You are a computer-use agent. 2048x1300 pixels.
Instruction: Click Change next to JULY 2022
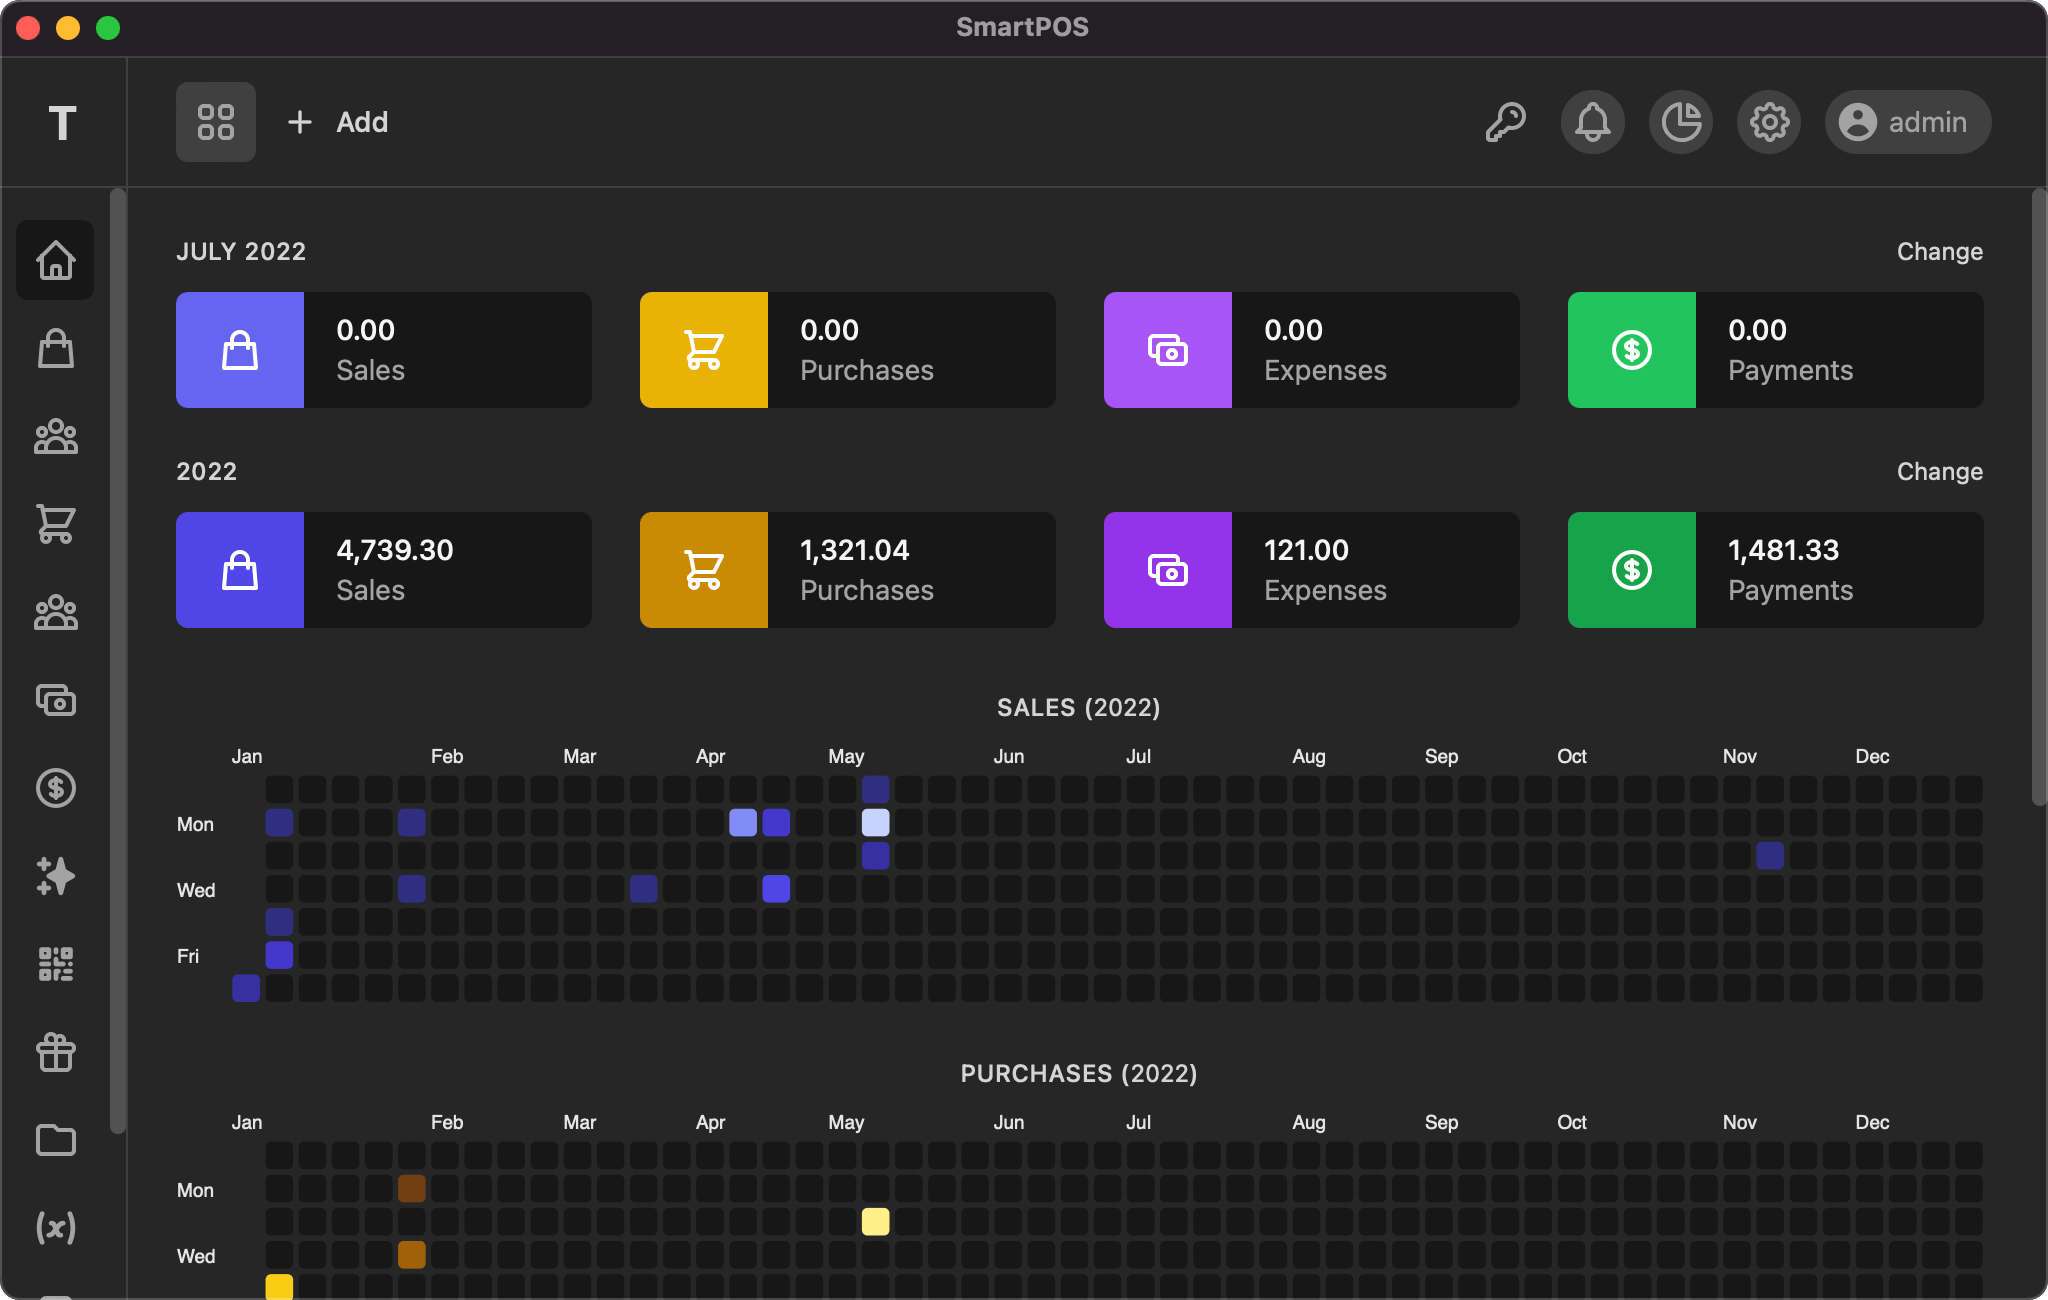click(x=1938, y=251)
